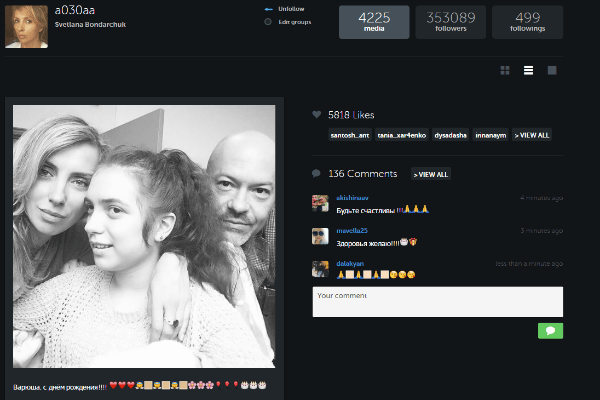The height and width of the screenshot is (400, 600).
Task: View all likes
Action: point(532,135)
